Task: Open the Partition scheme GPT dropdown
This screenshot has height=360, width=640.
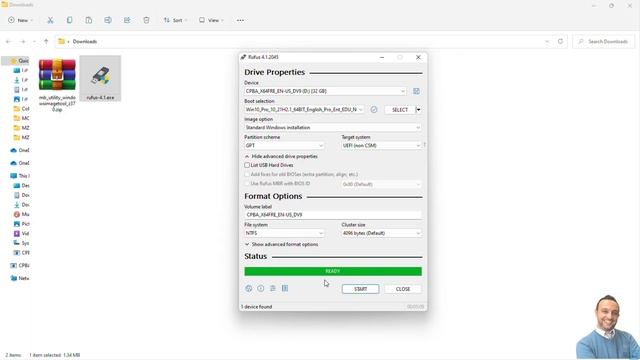Action: [x=284, y=145]
